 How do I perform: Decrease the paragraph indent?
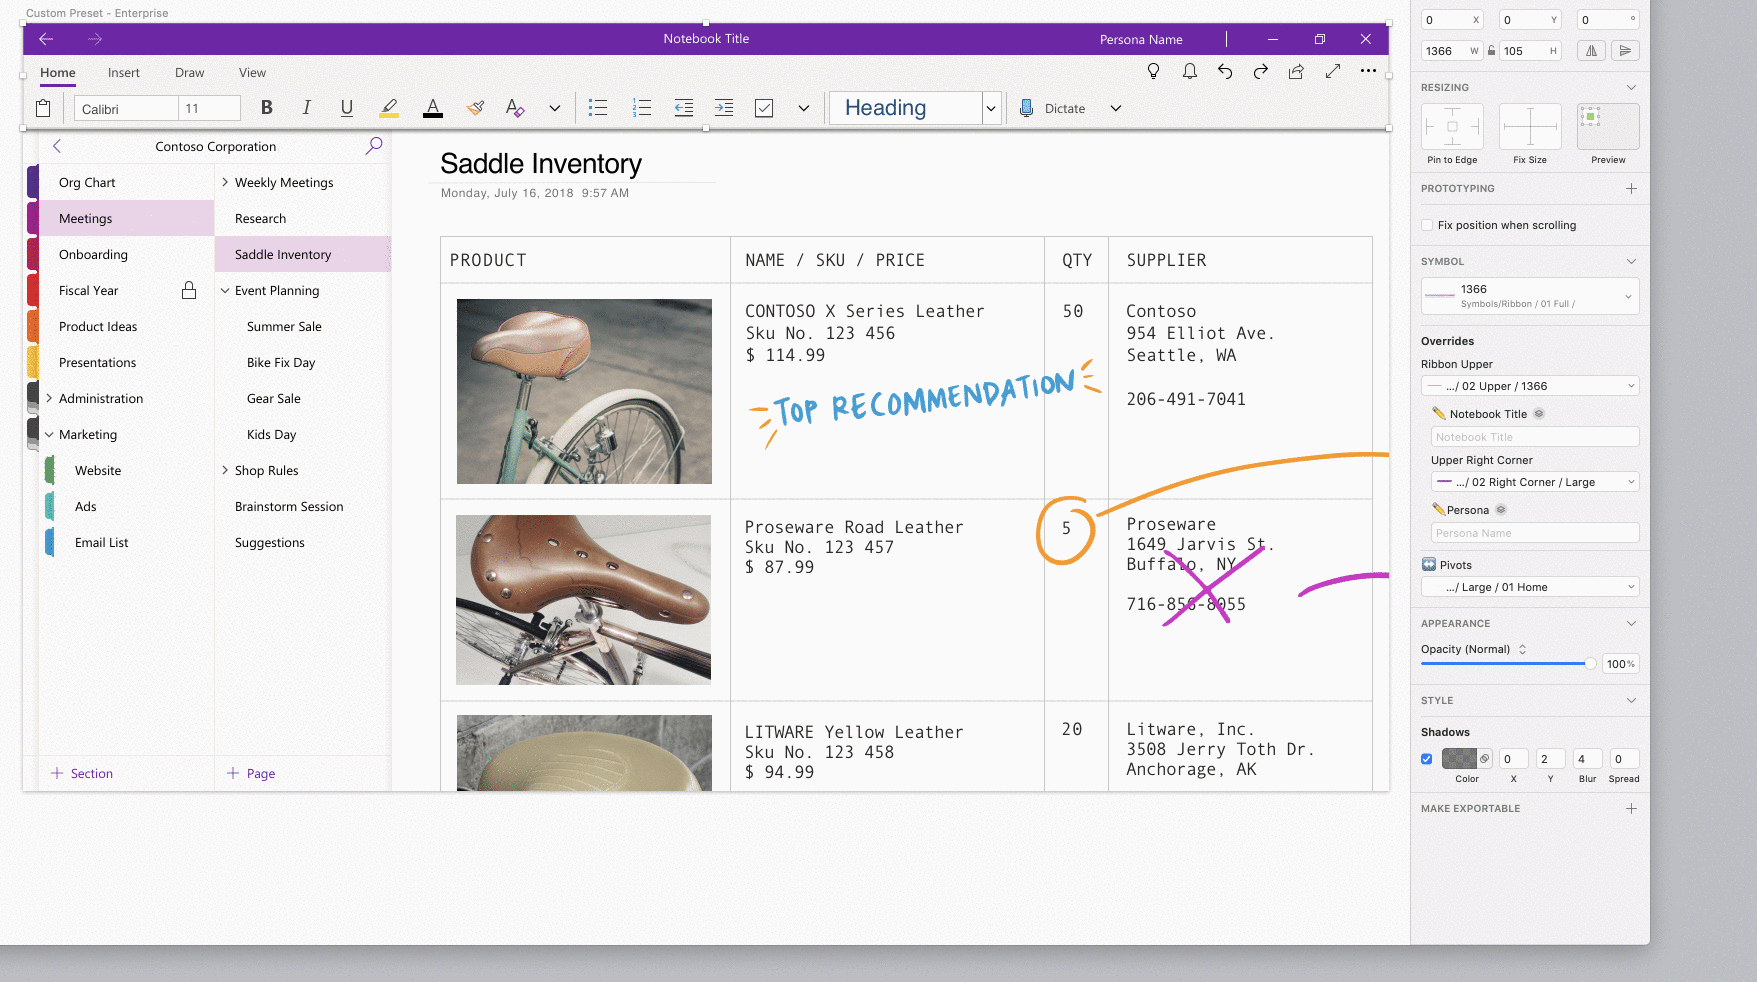[684, 108]
